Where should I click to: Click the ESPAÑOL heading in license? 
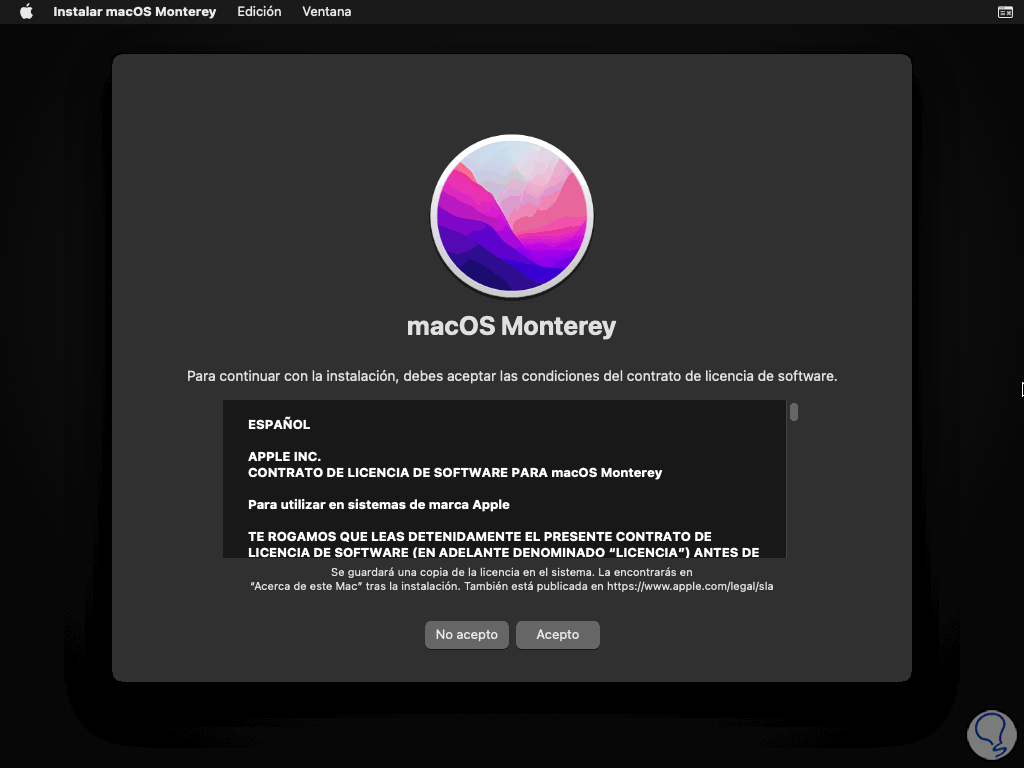(279, 424)
